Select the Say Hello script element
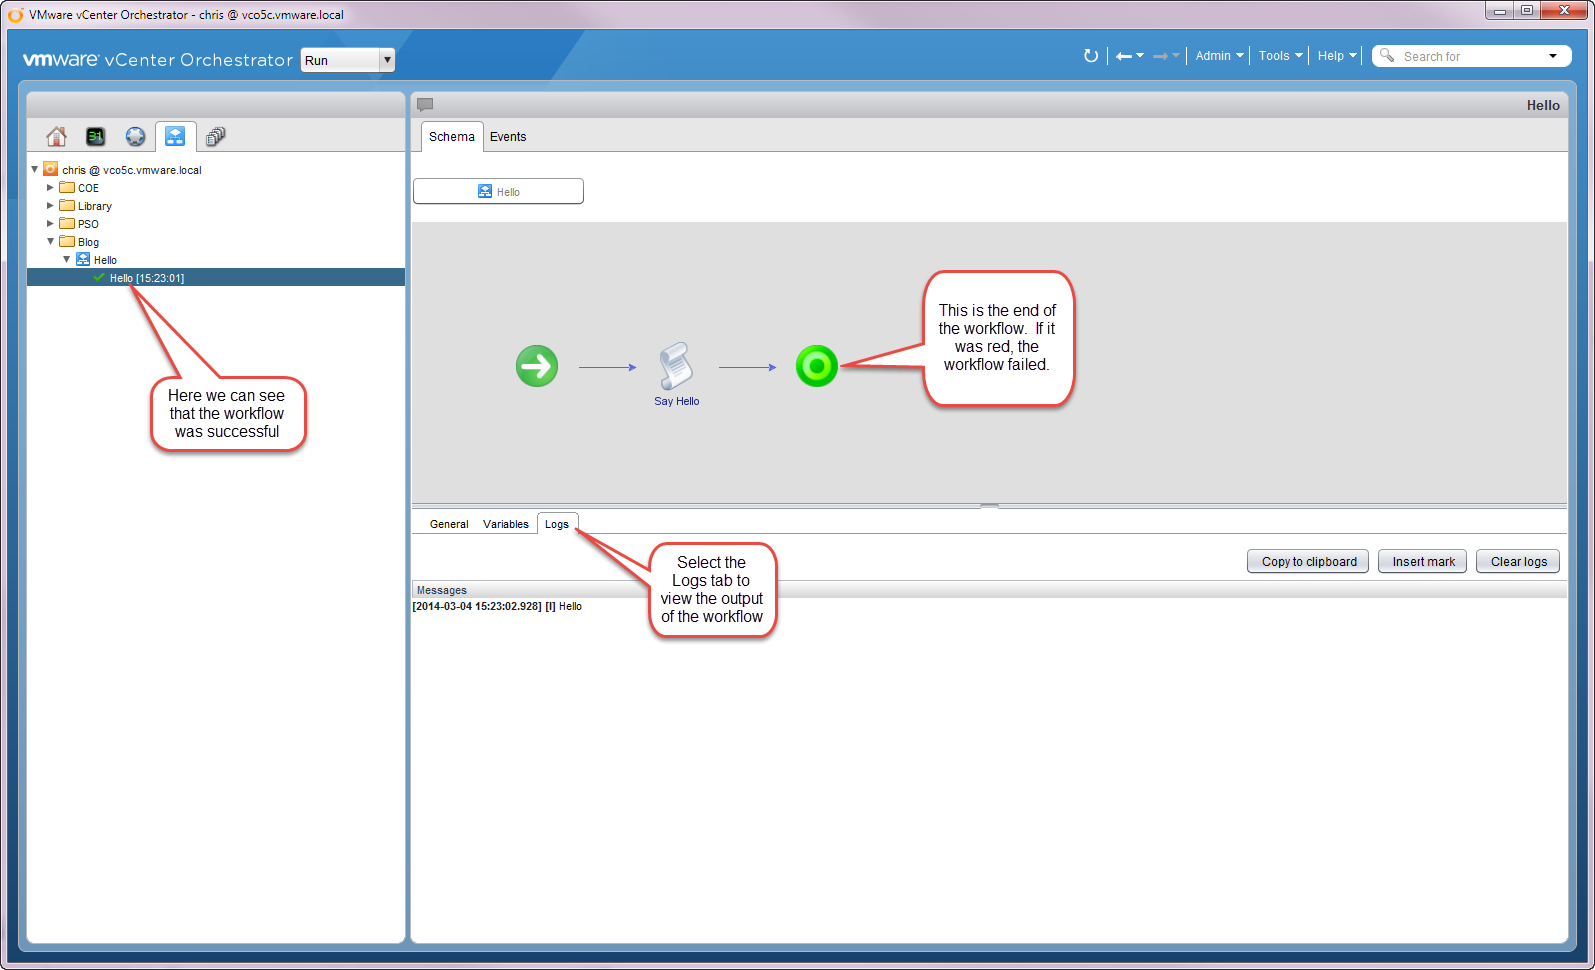The width and height of the screenshot is (1595, 970). pos(676,370)
